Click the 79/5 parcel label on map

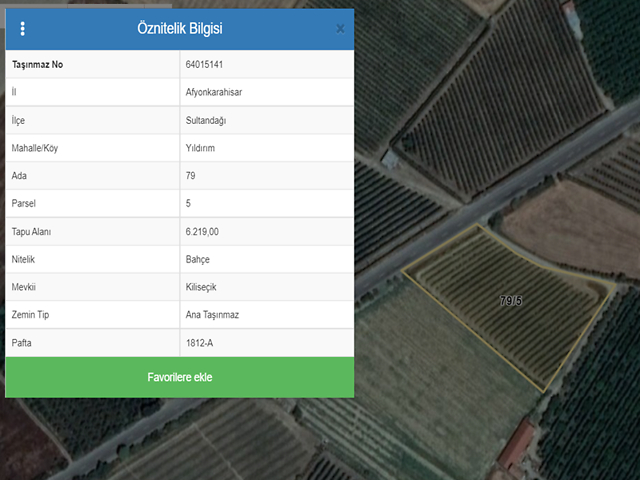510,300
